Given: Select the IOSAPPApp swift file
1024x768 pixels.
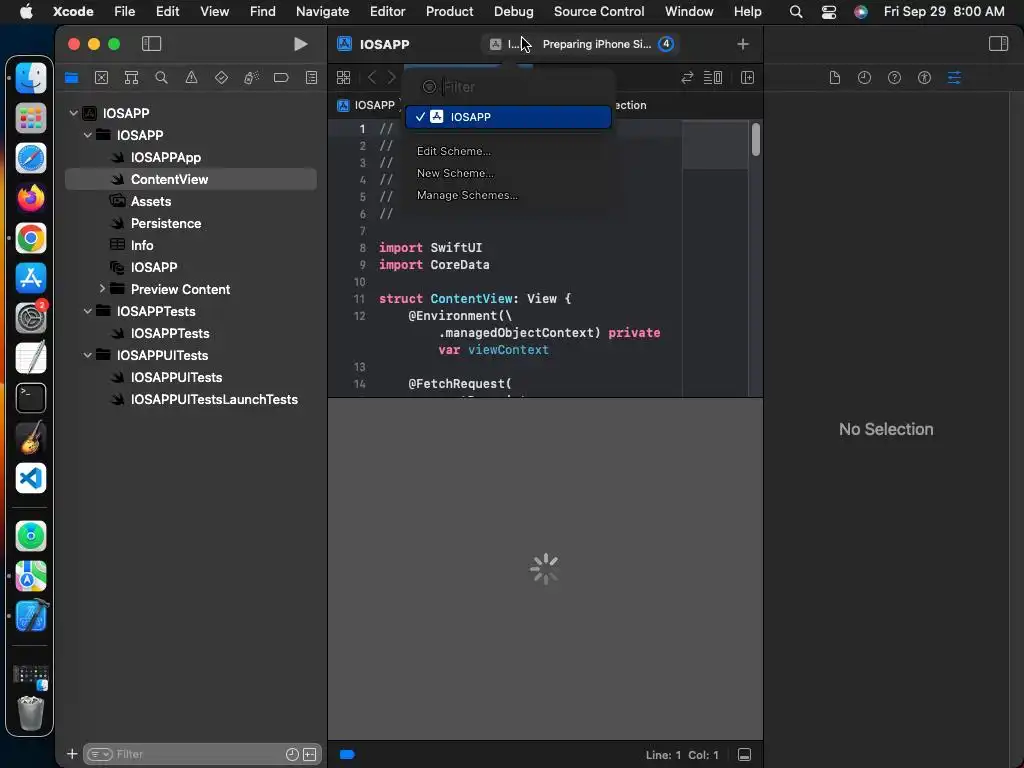Looking at the screenshot, I should [165, 157].
